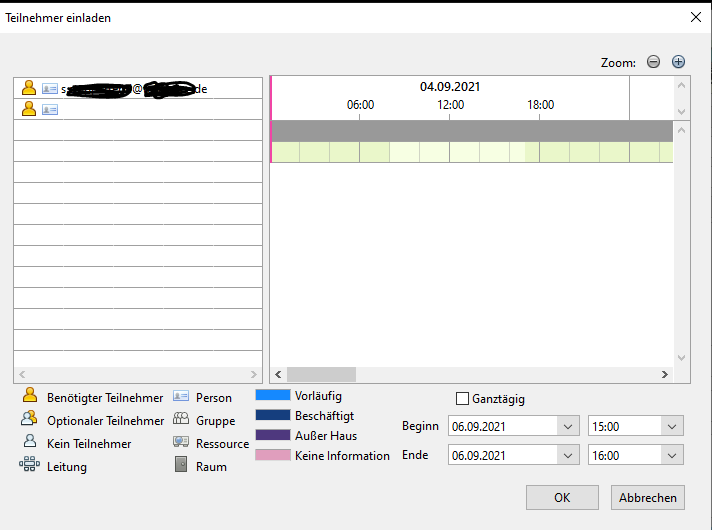Click timeline header scroll down arrow
Viewport: 712px width, 530px height.
tap(681, 112)
